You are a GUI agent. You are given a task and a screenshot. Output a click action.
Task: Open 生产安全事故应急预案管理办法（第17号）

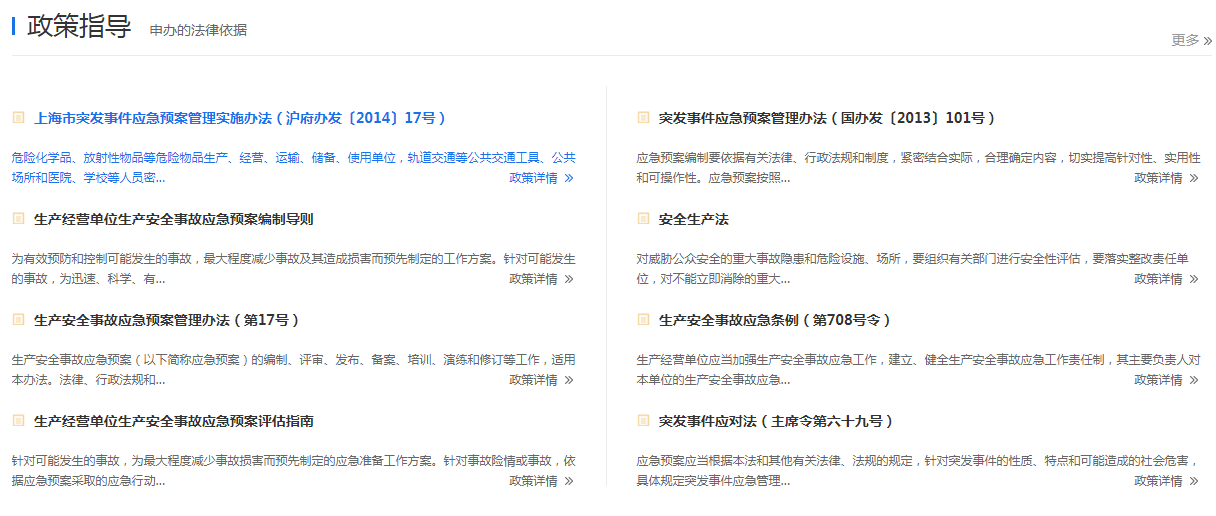tap(167, 320)
